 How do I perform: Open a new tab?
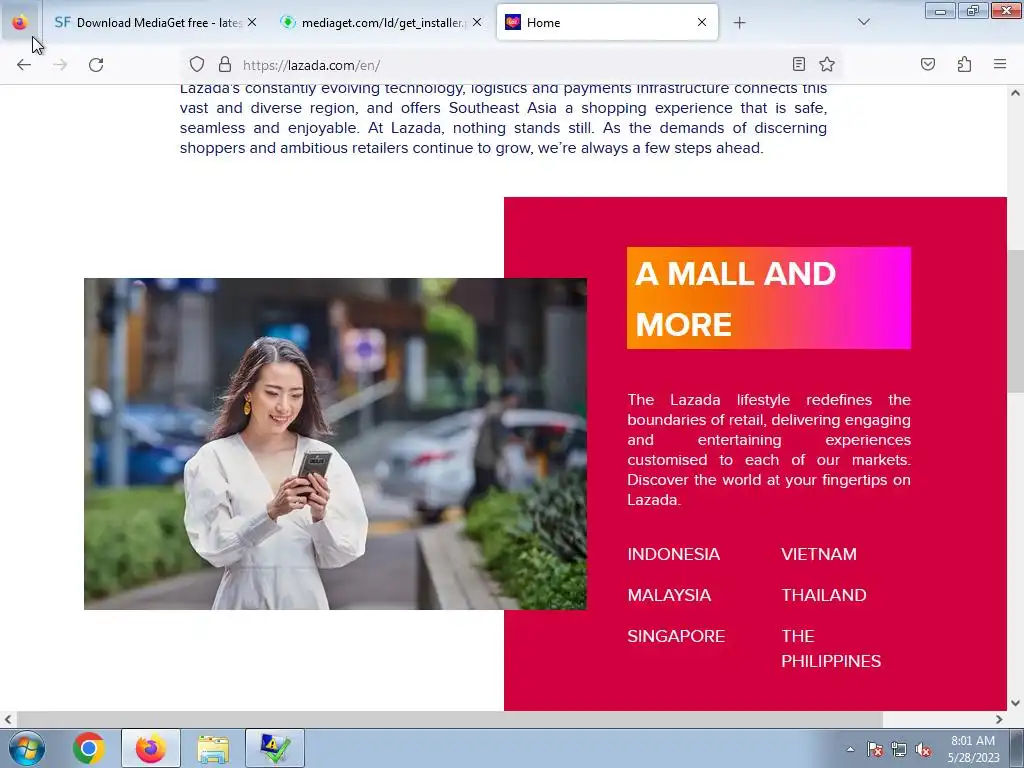tap(739, 23)
